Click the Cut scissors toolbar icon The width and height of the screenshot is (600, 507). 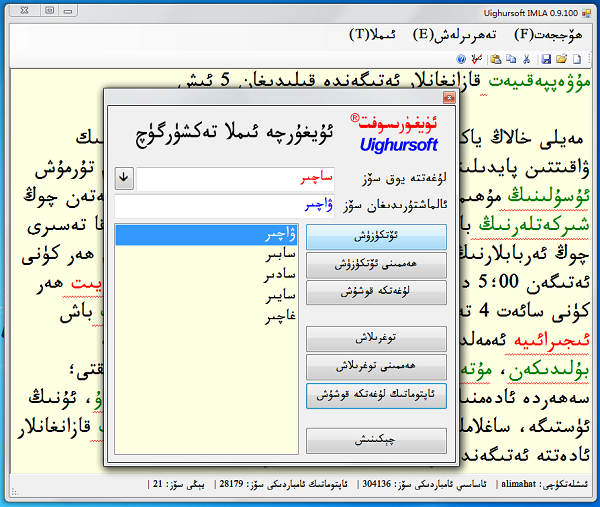coord(527,59)
